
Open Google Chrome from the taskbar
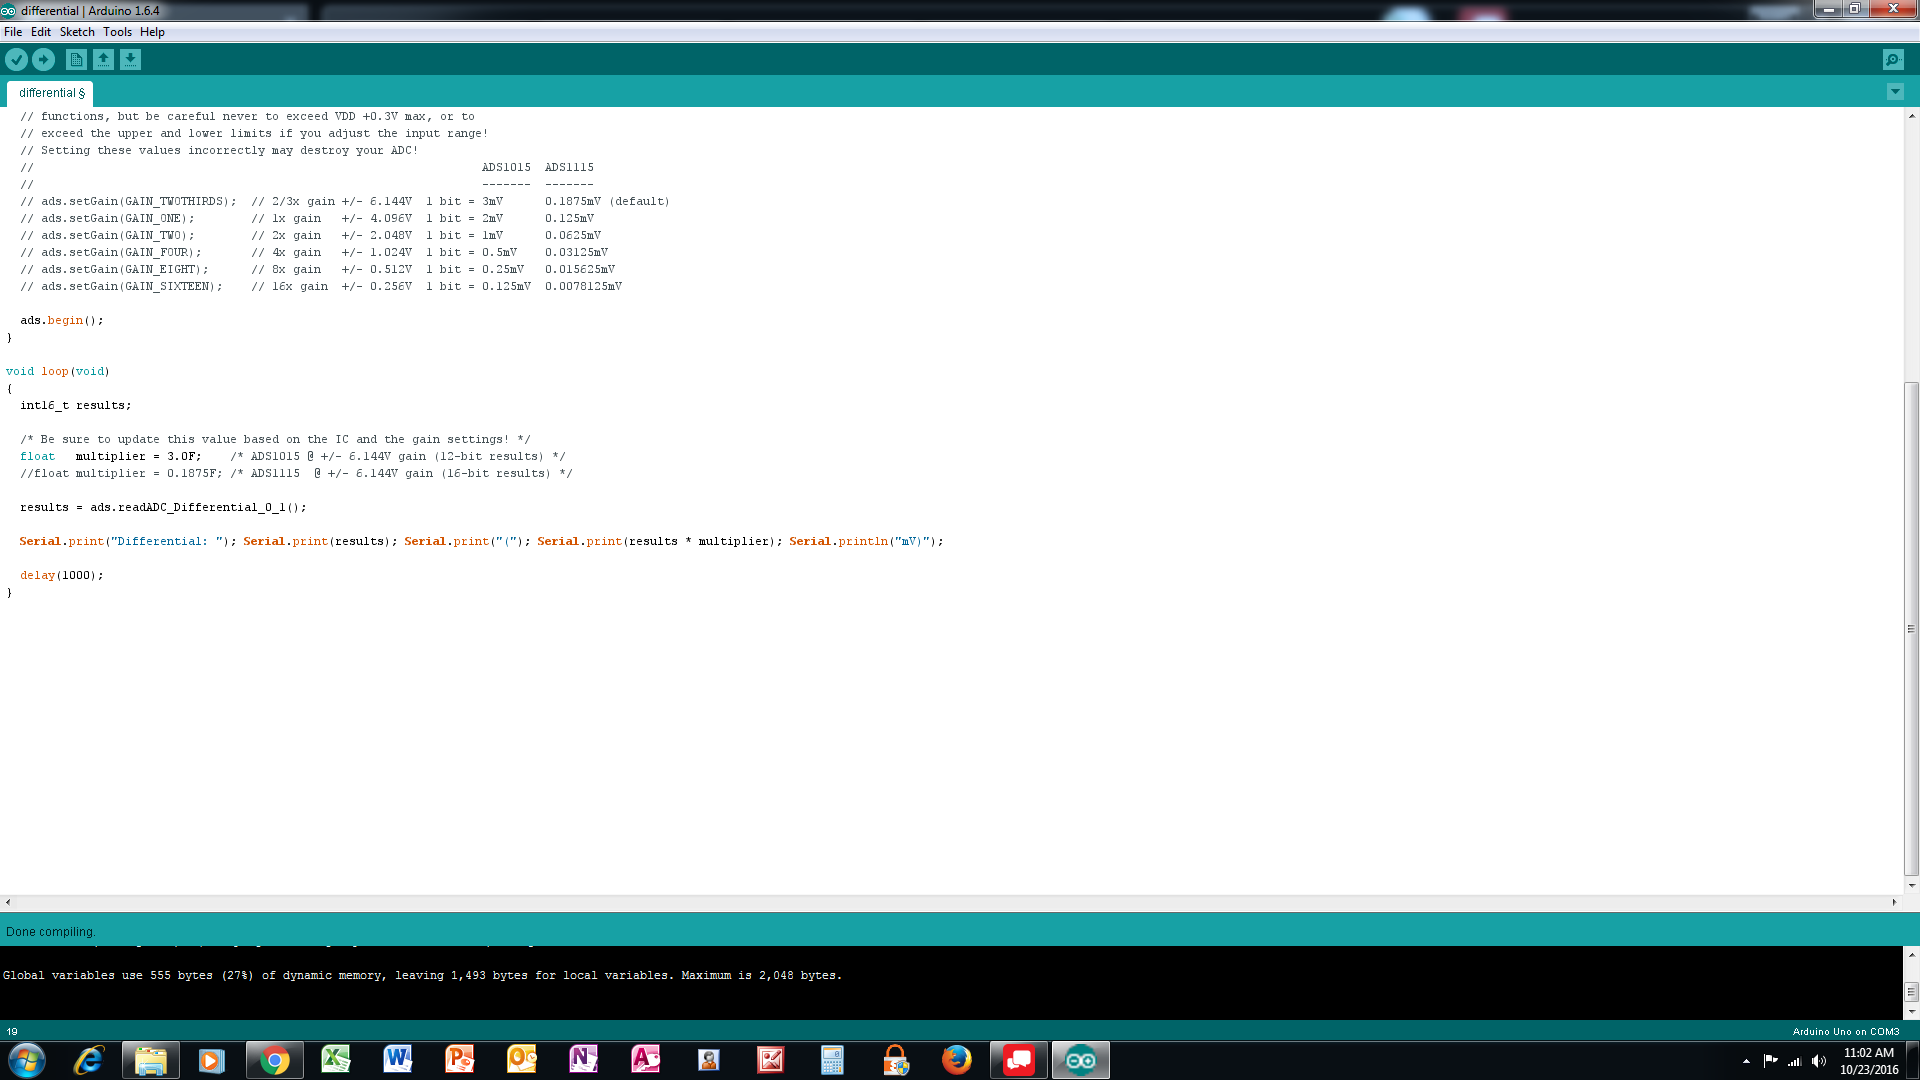tap(274, 1060)
